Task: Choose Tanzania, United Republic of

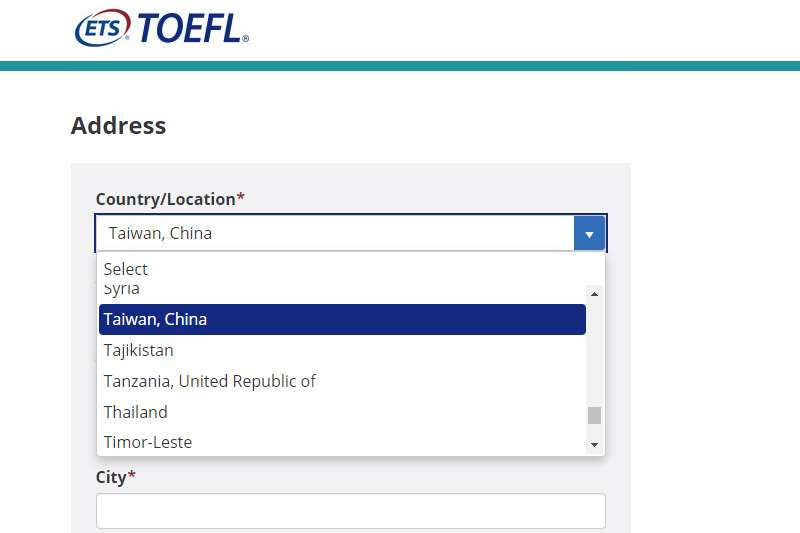Action: pos(342,381)
